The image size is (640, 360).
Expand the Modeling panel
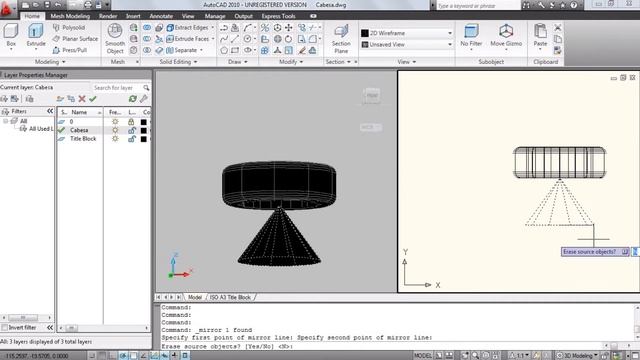pyautogui.click(x=50, y=62)
